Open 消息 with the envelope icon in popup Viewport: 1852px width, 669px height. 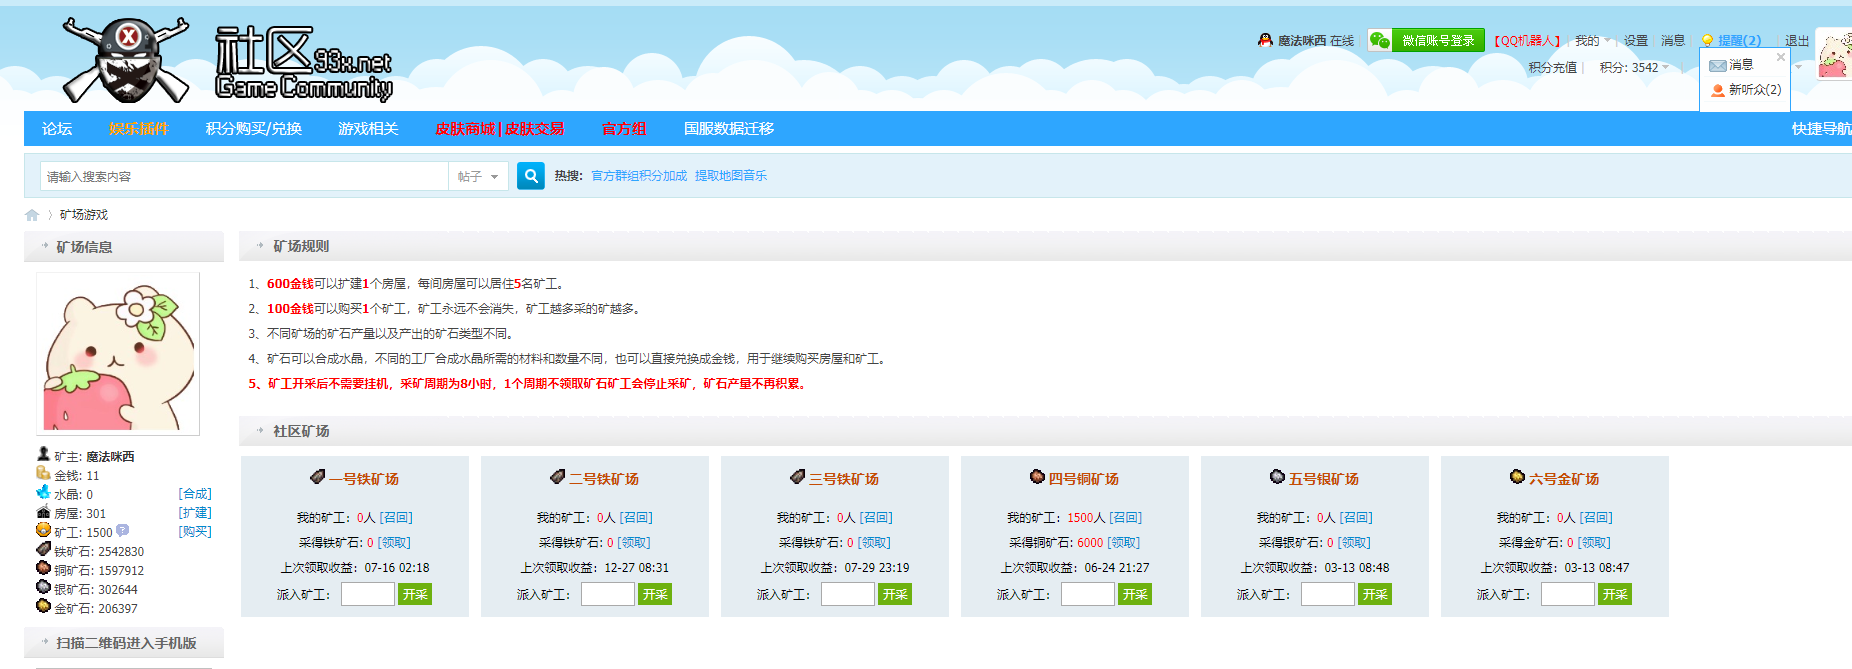click(x=1732, y=65)
